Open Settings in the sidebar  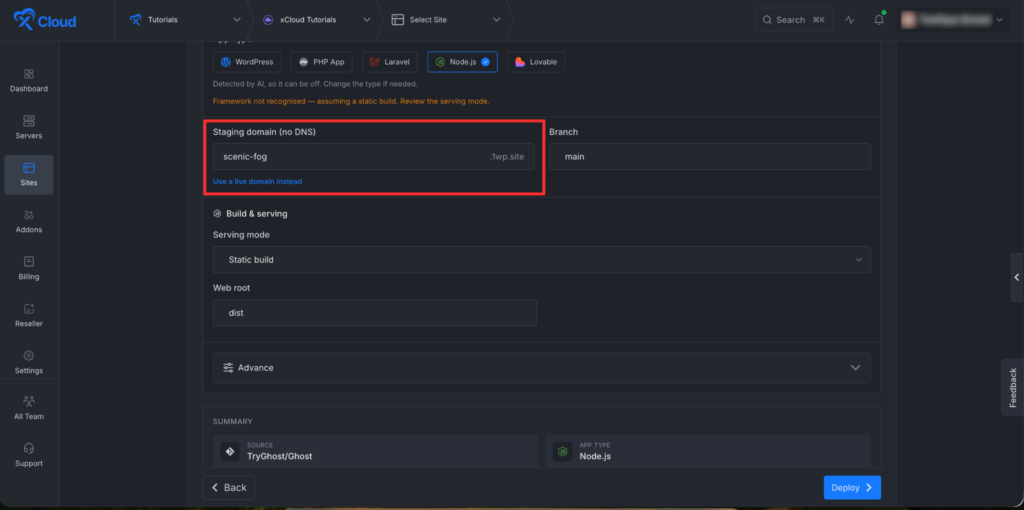click(x=29, y=363)
